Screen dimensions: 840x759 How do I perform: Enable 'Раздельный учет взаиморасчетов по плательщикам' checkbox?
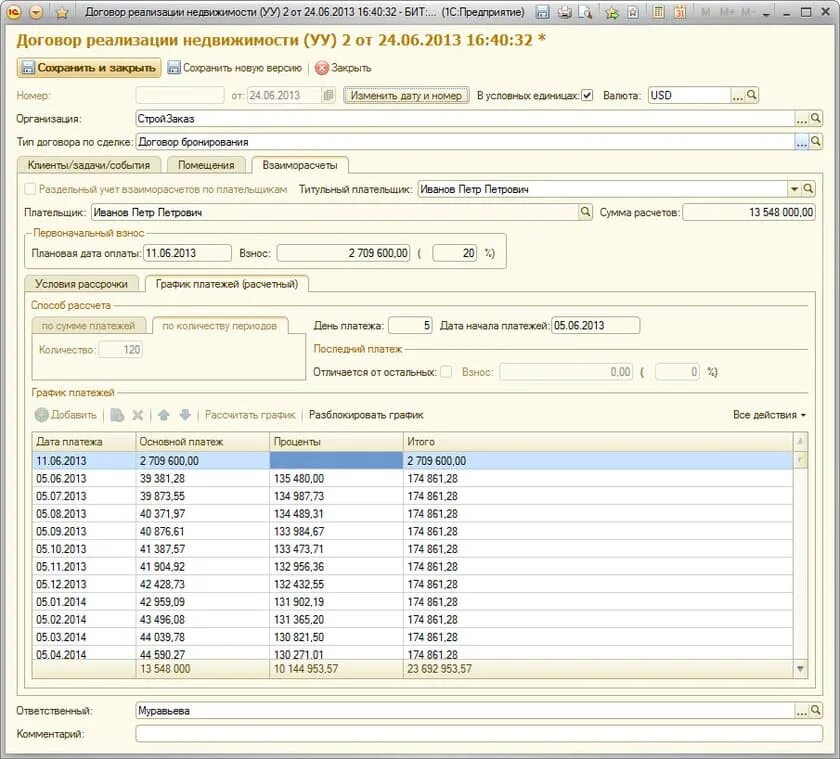30,189
